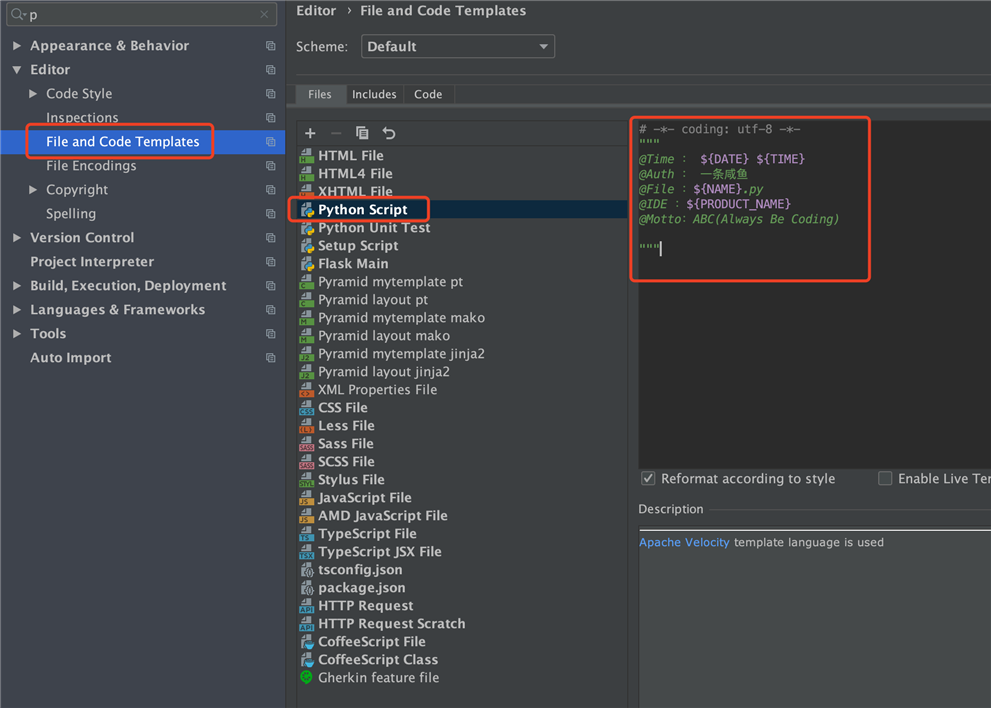The image size is (991, 708).
Task: Click inside the settings search field
Action: tap(142, 15)
